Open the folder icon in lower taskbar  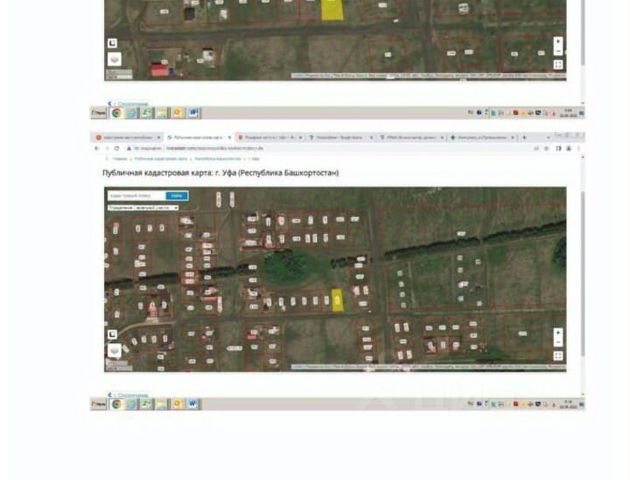point(162,404)
